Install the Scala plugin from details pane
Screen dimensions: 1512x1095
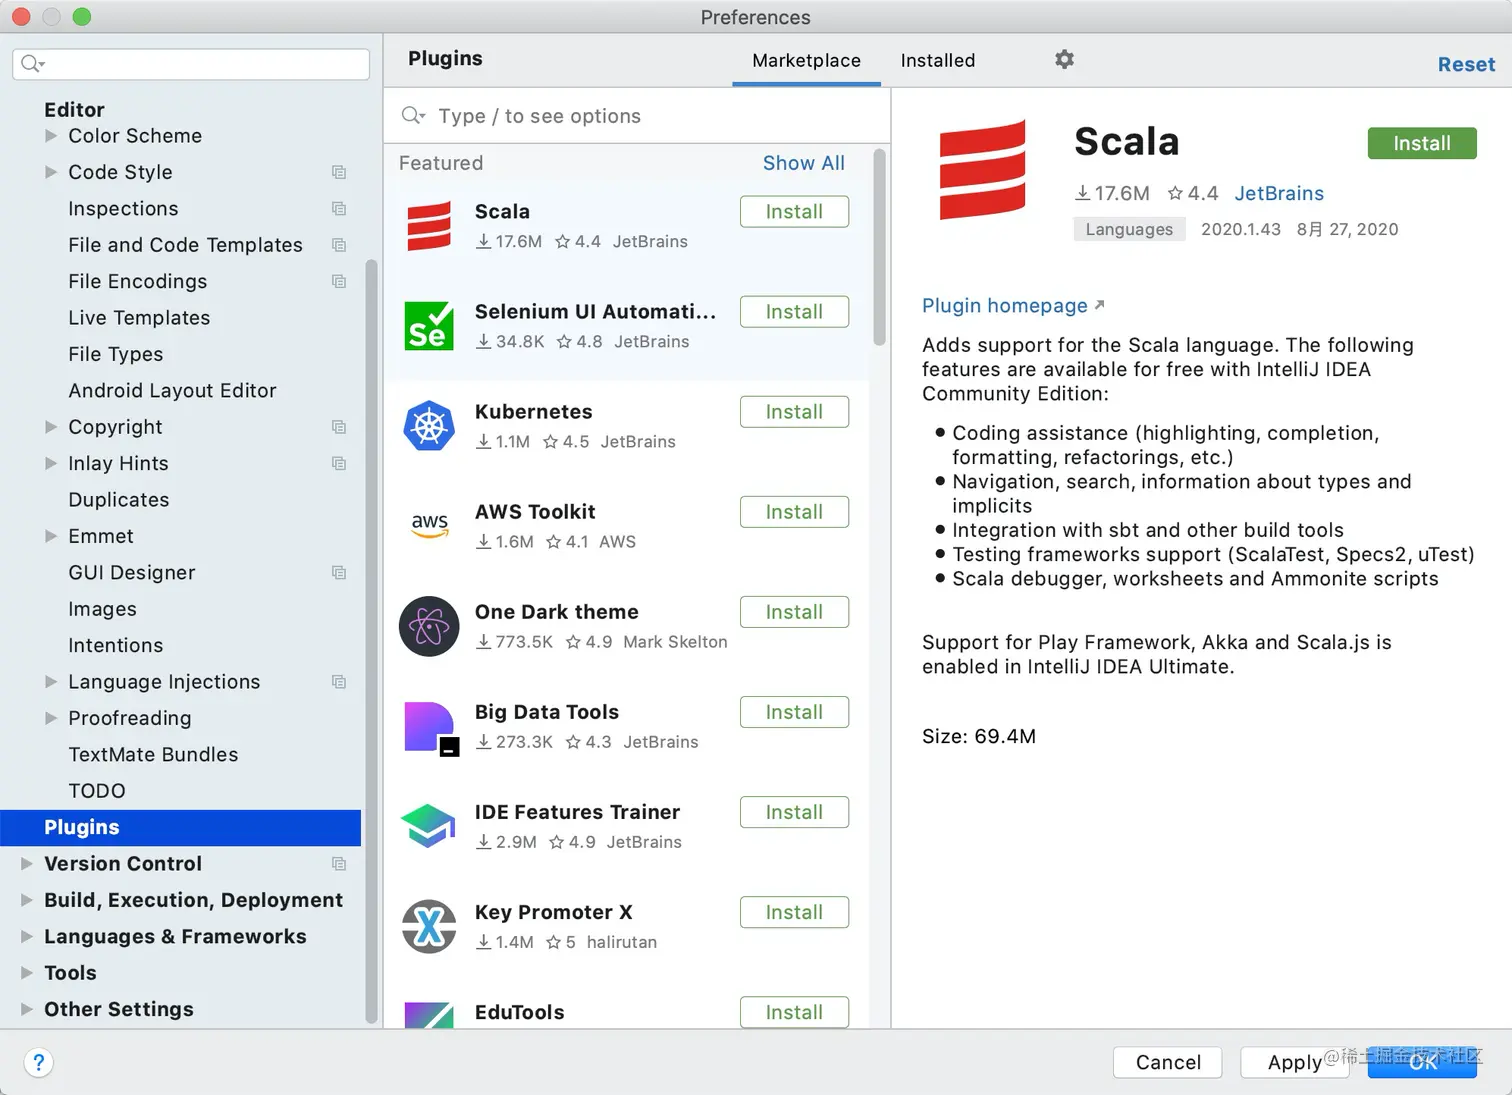coord(1422,143)
